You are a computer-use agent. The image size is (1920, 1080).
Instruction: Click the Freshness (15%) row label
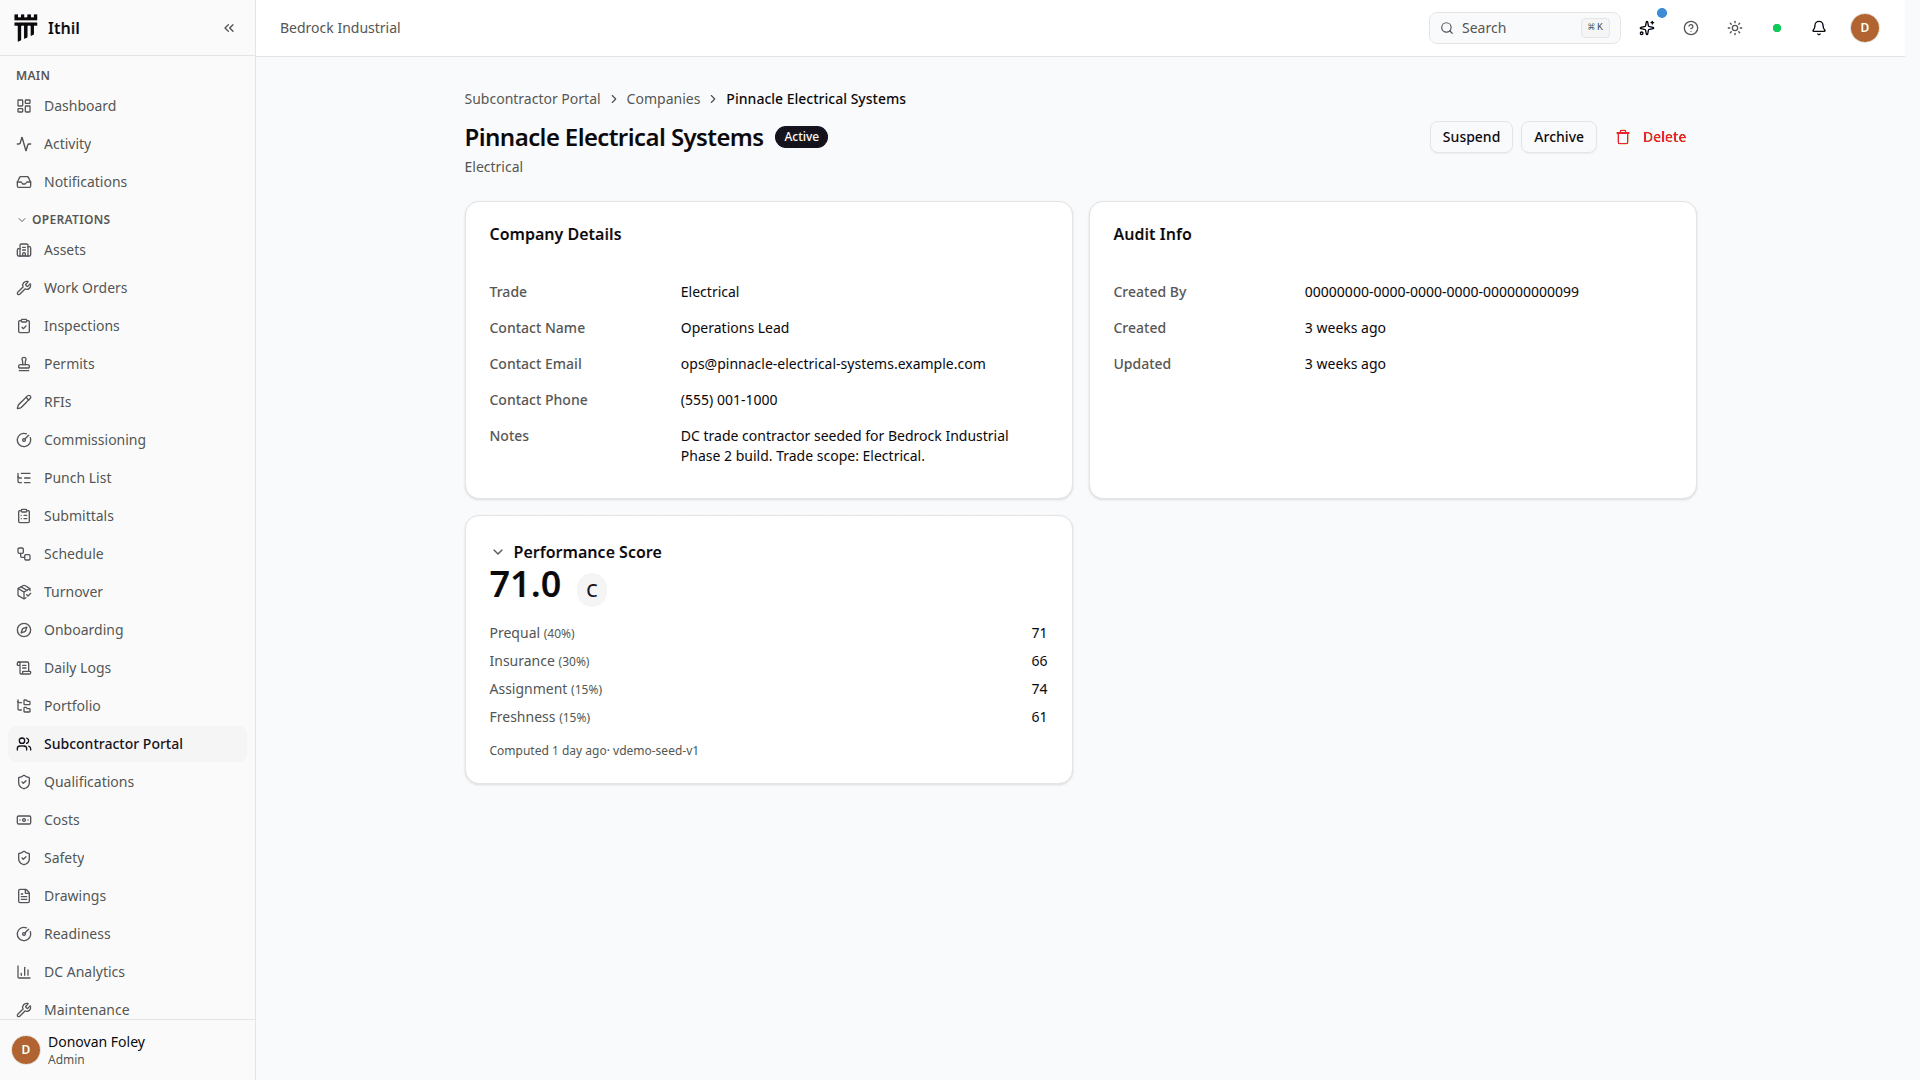pyautogui.click(x=540, y=717)
